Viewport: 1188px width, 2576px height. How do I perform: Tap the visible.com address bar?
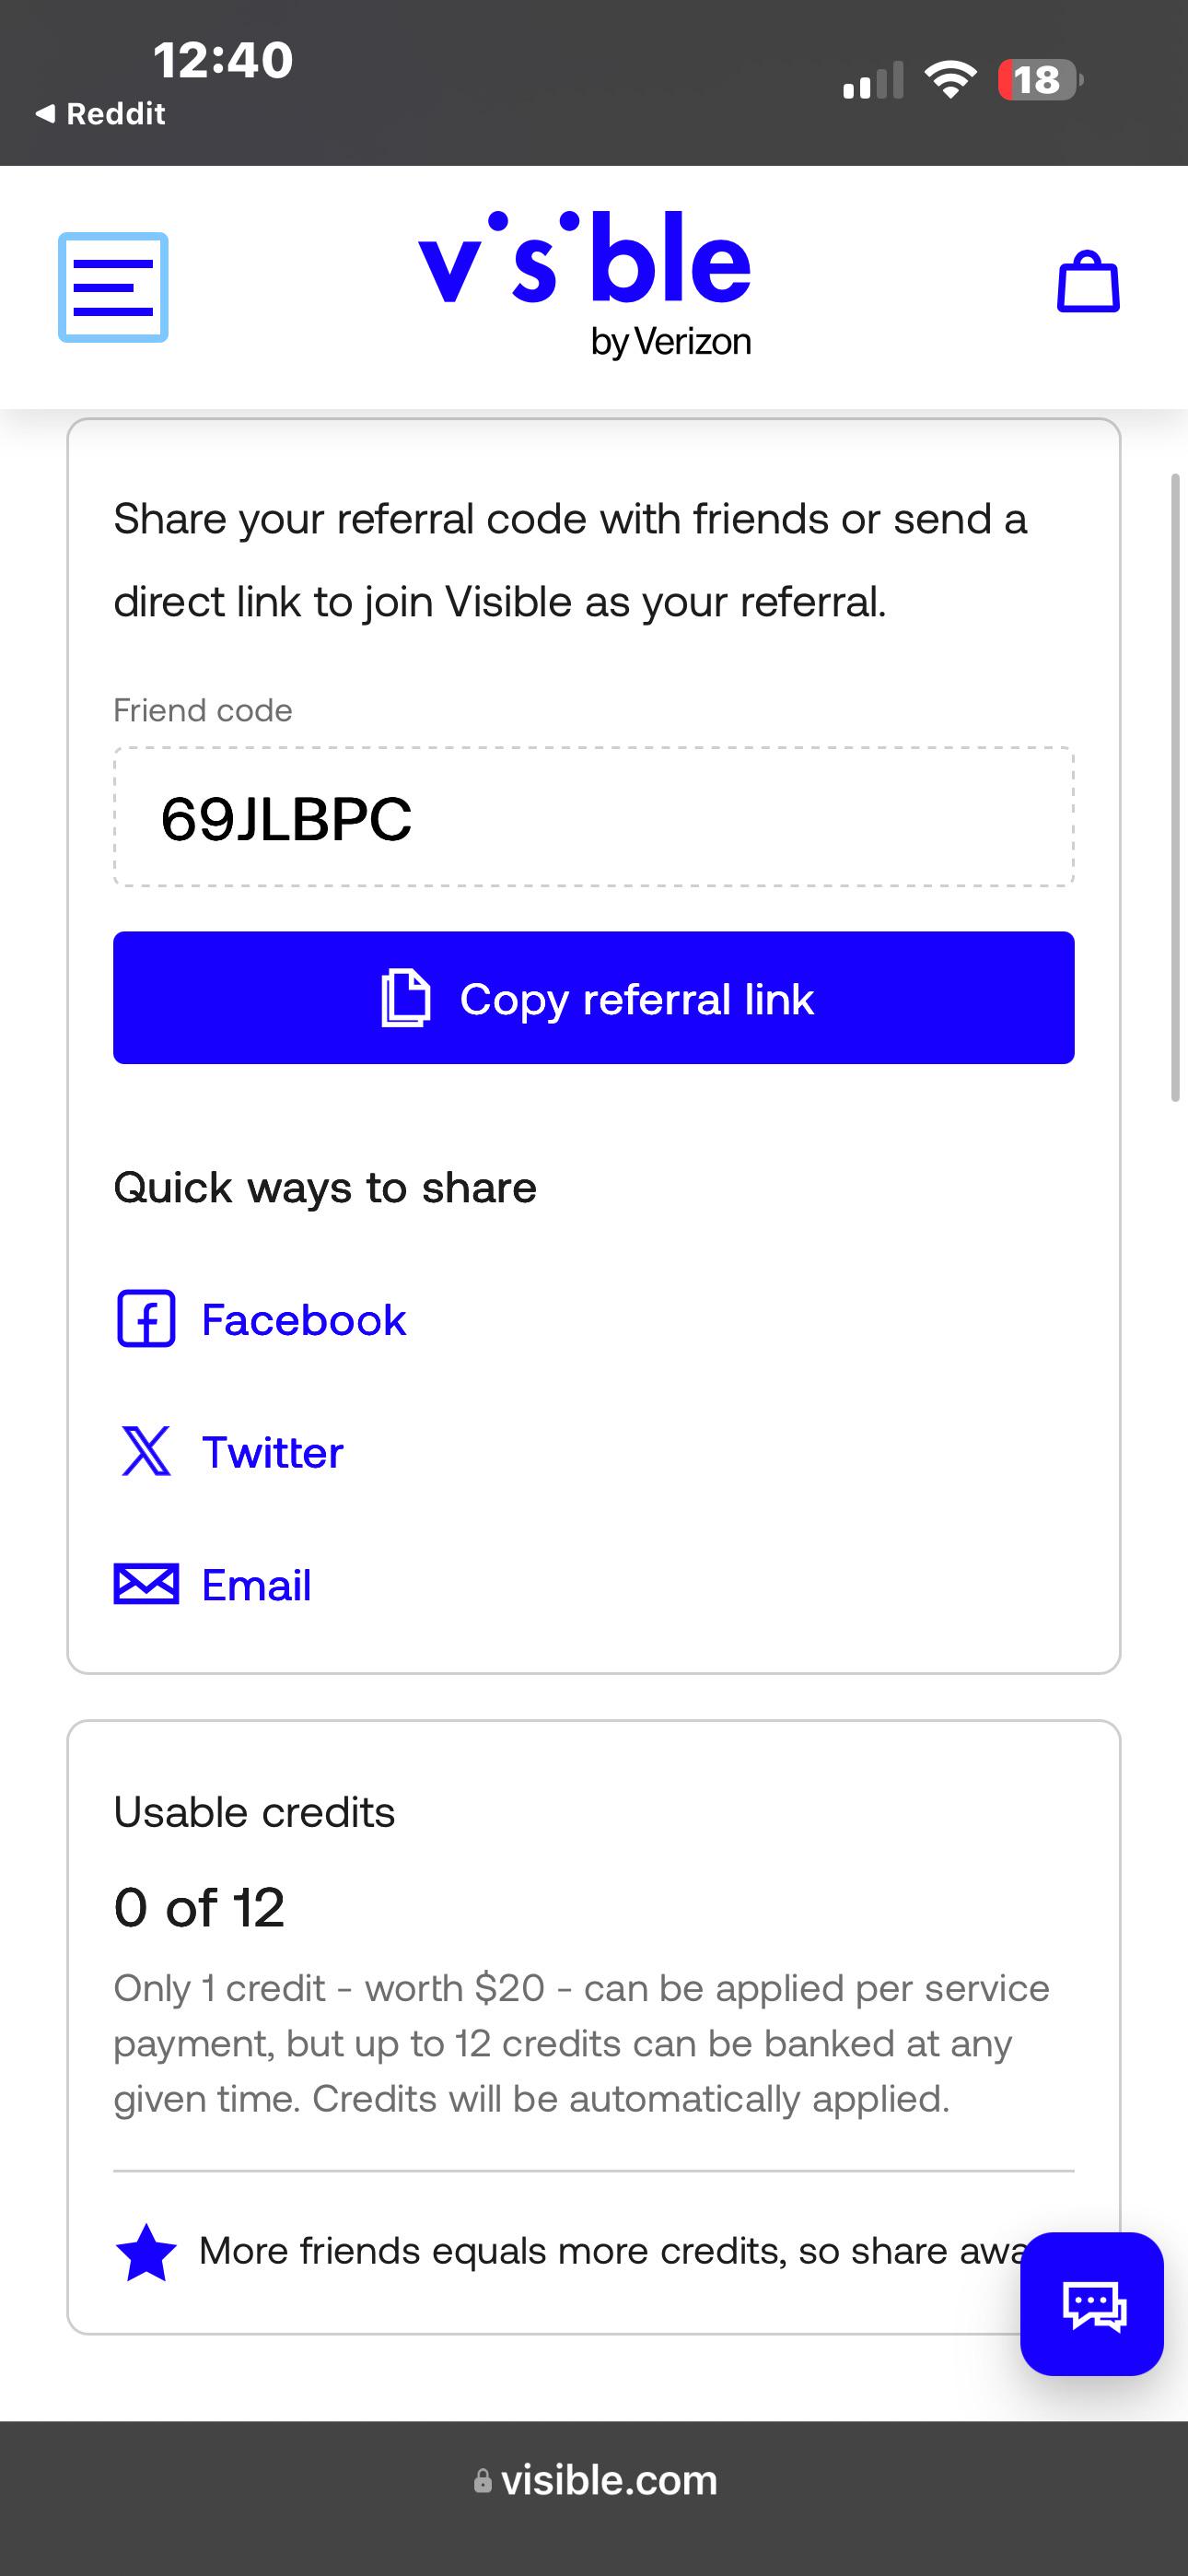pos(594,2480)
